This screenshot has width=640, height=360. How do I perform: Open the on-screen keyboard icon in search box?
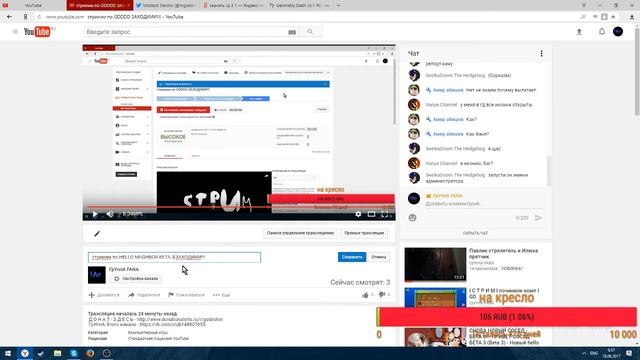tap(292, 32)
